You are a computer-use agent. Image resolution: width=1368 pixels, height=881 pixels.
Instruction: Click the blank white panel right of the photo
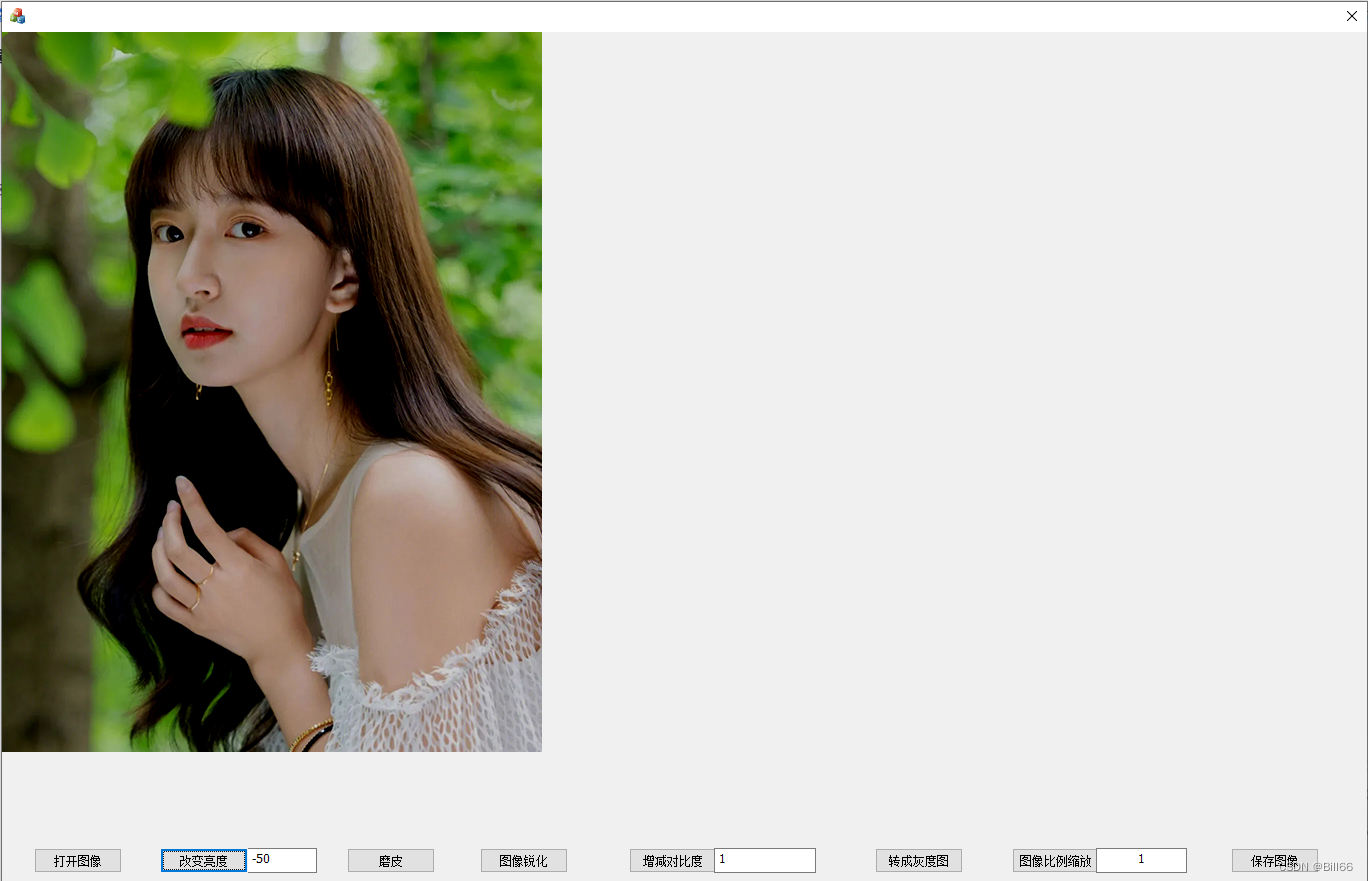(x=950, y=400)
